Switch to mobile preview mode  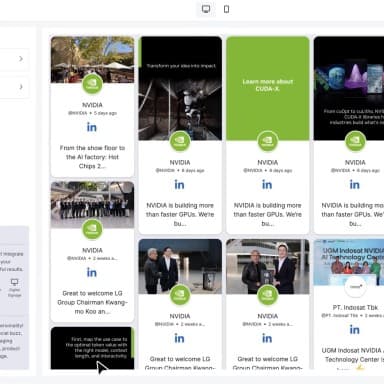pos(226,9)
